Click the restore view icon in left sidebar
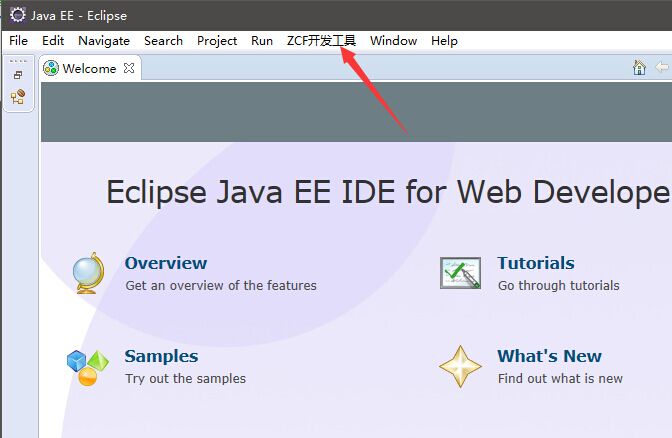Image resolution: width=672 pixels, height=438 pixels. click(x=18, y=75)
